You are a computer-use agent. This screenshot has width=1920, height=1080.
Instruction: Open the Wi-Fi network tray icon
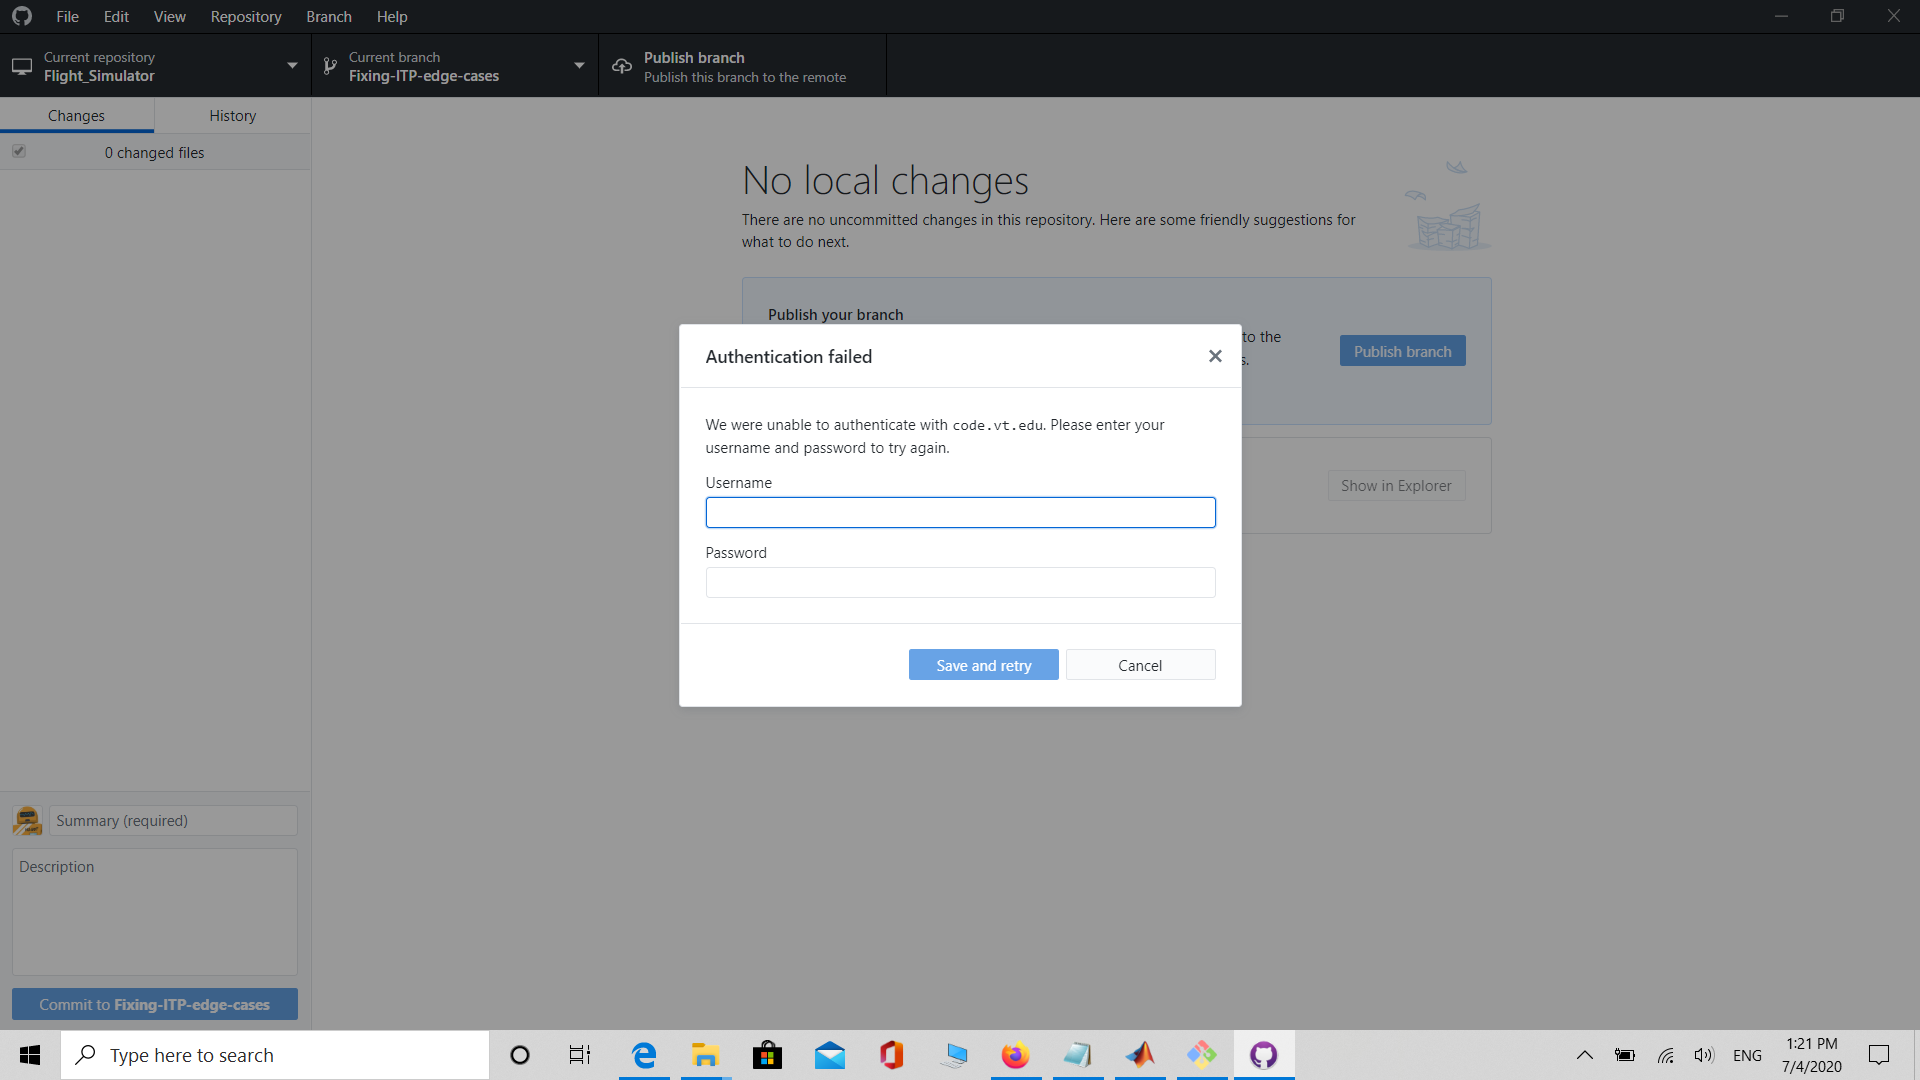point(1666,1055)
